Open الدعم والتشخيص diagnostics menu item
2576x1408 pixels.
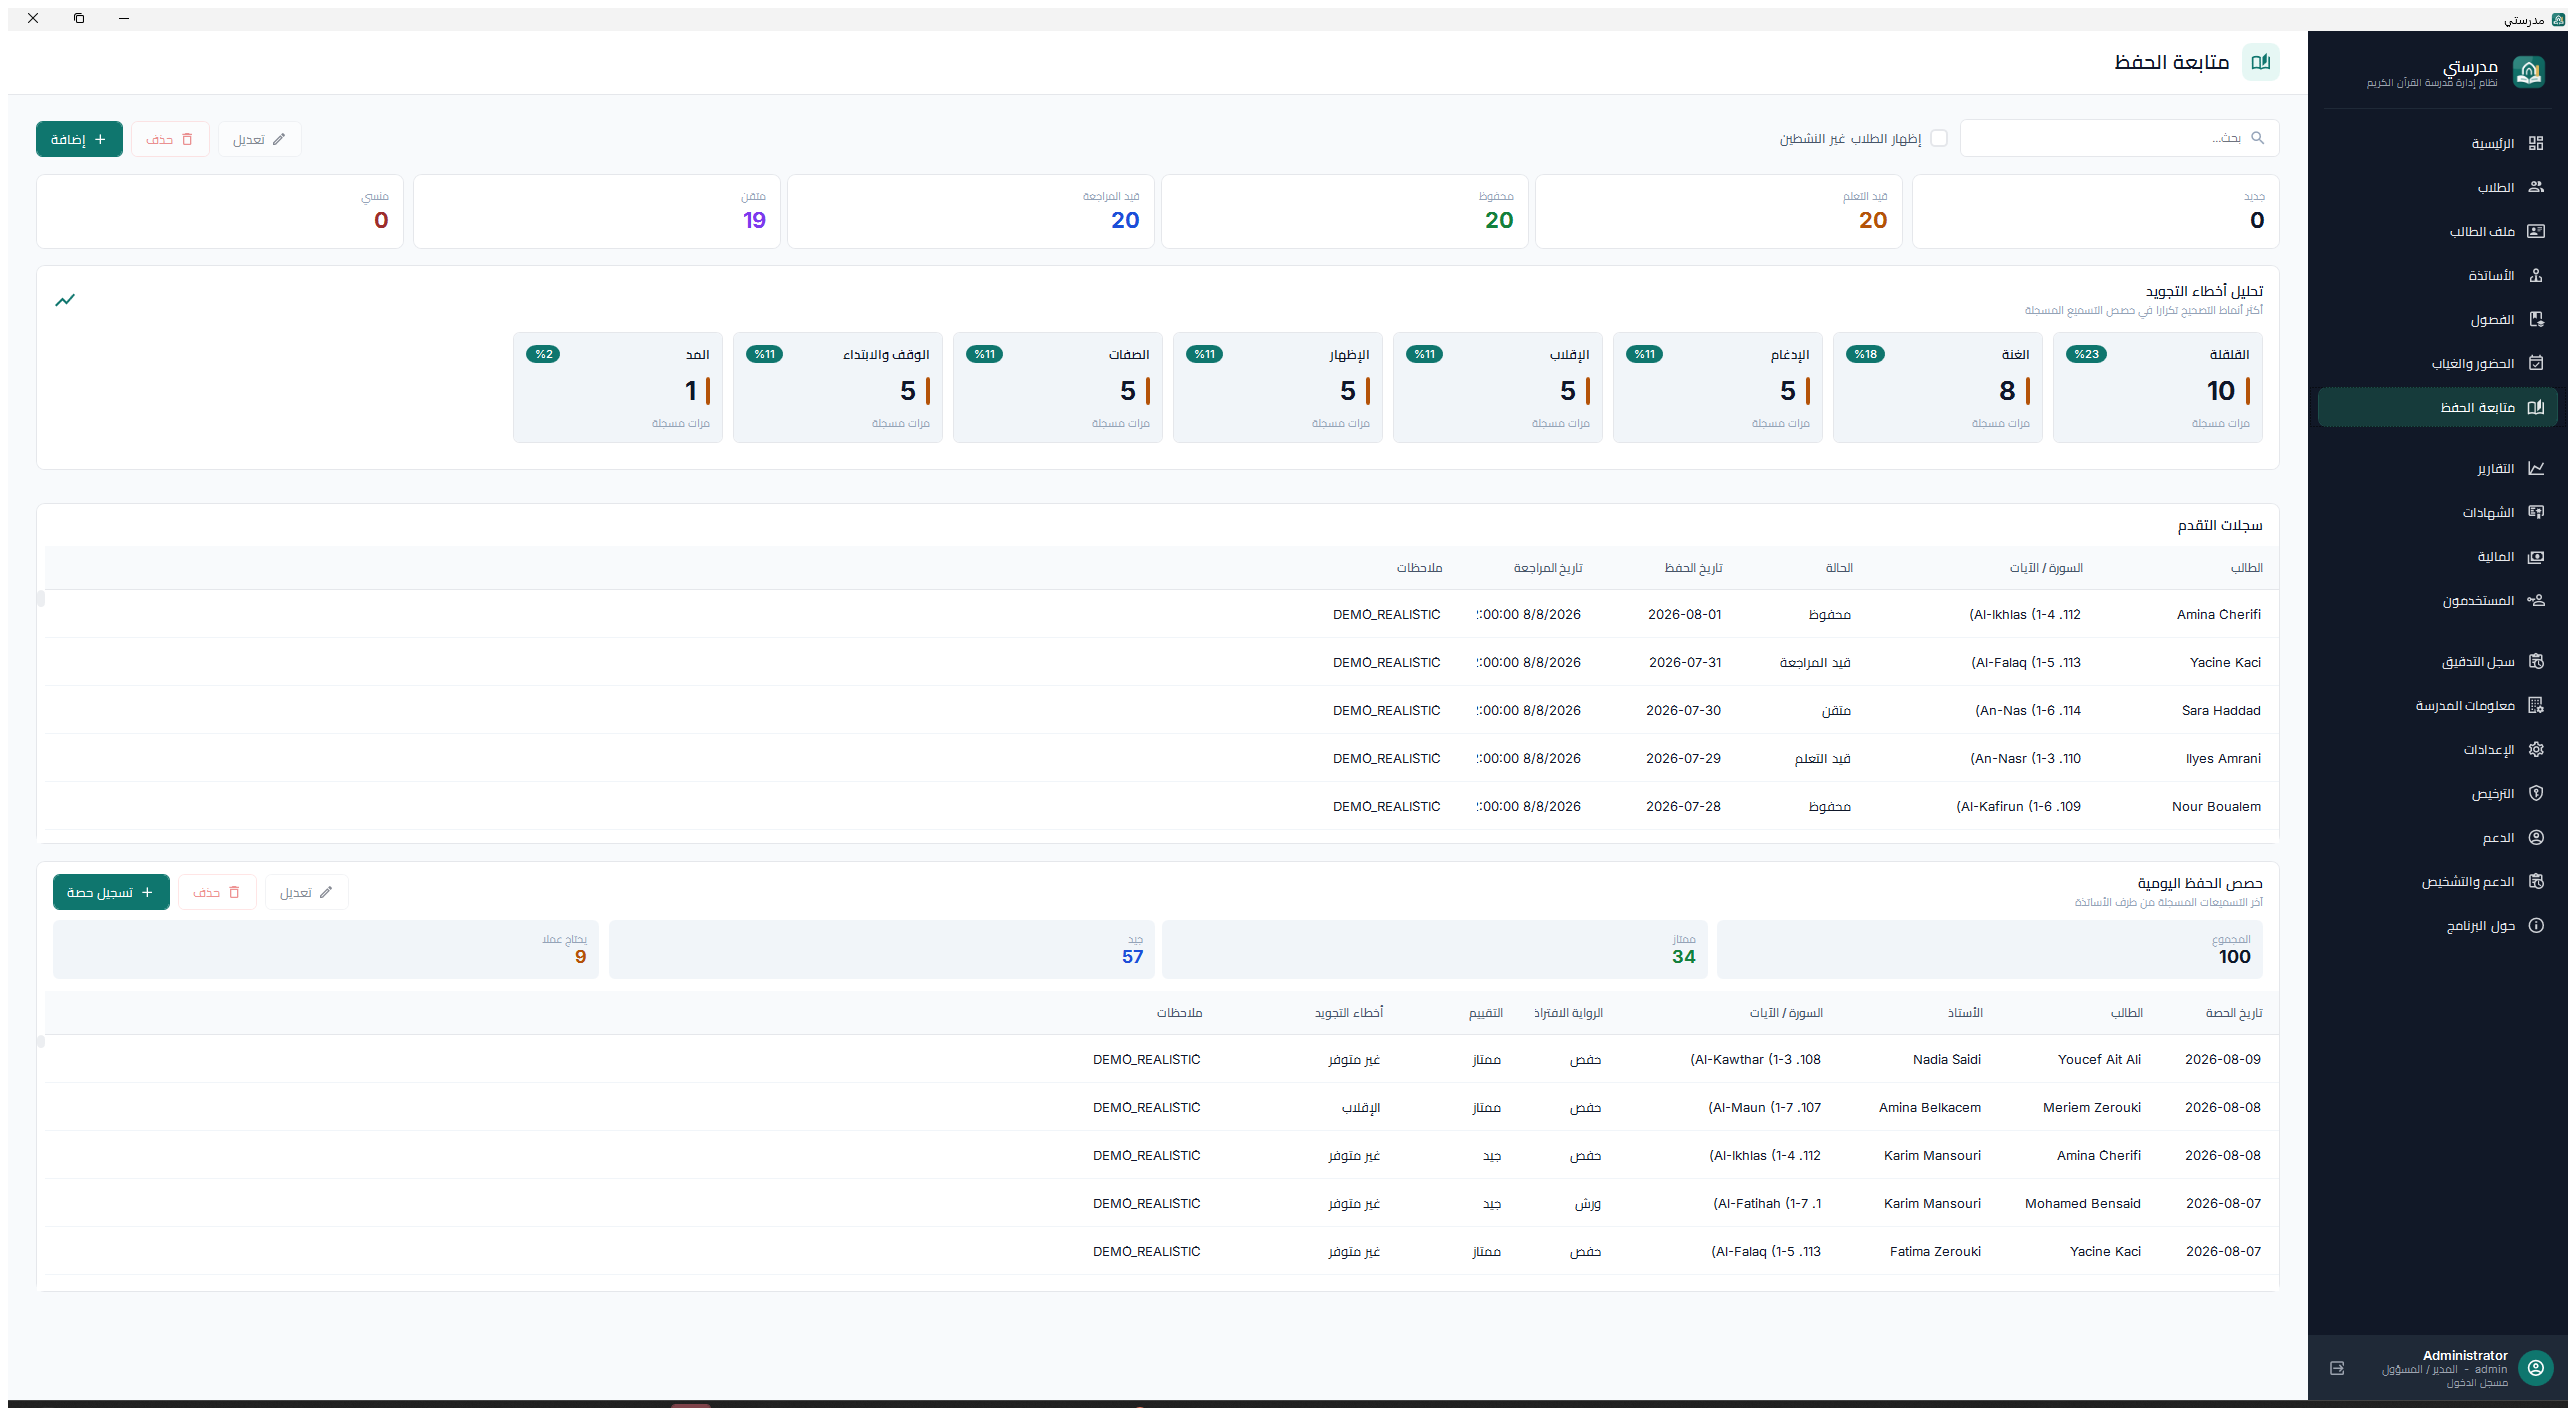click(2437, 881)
